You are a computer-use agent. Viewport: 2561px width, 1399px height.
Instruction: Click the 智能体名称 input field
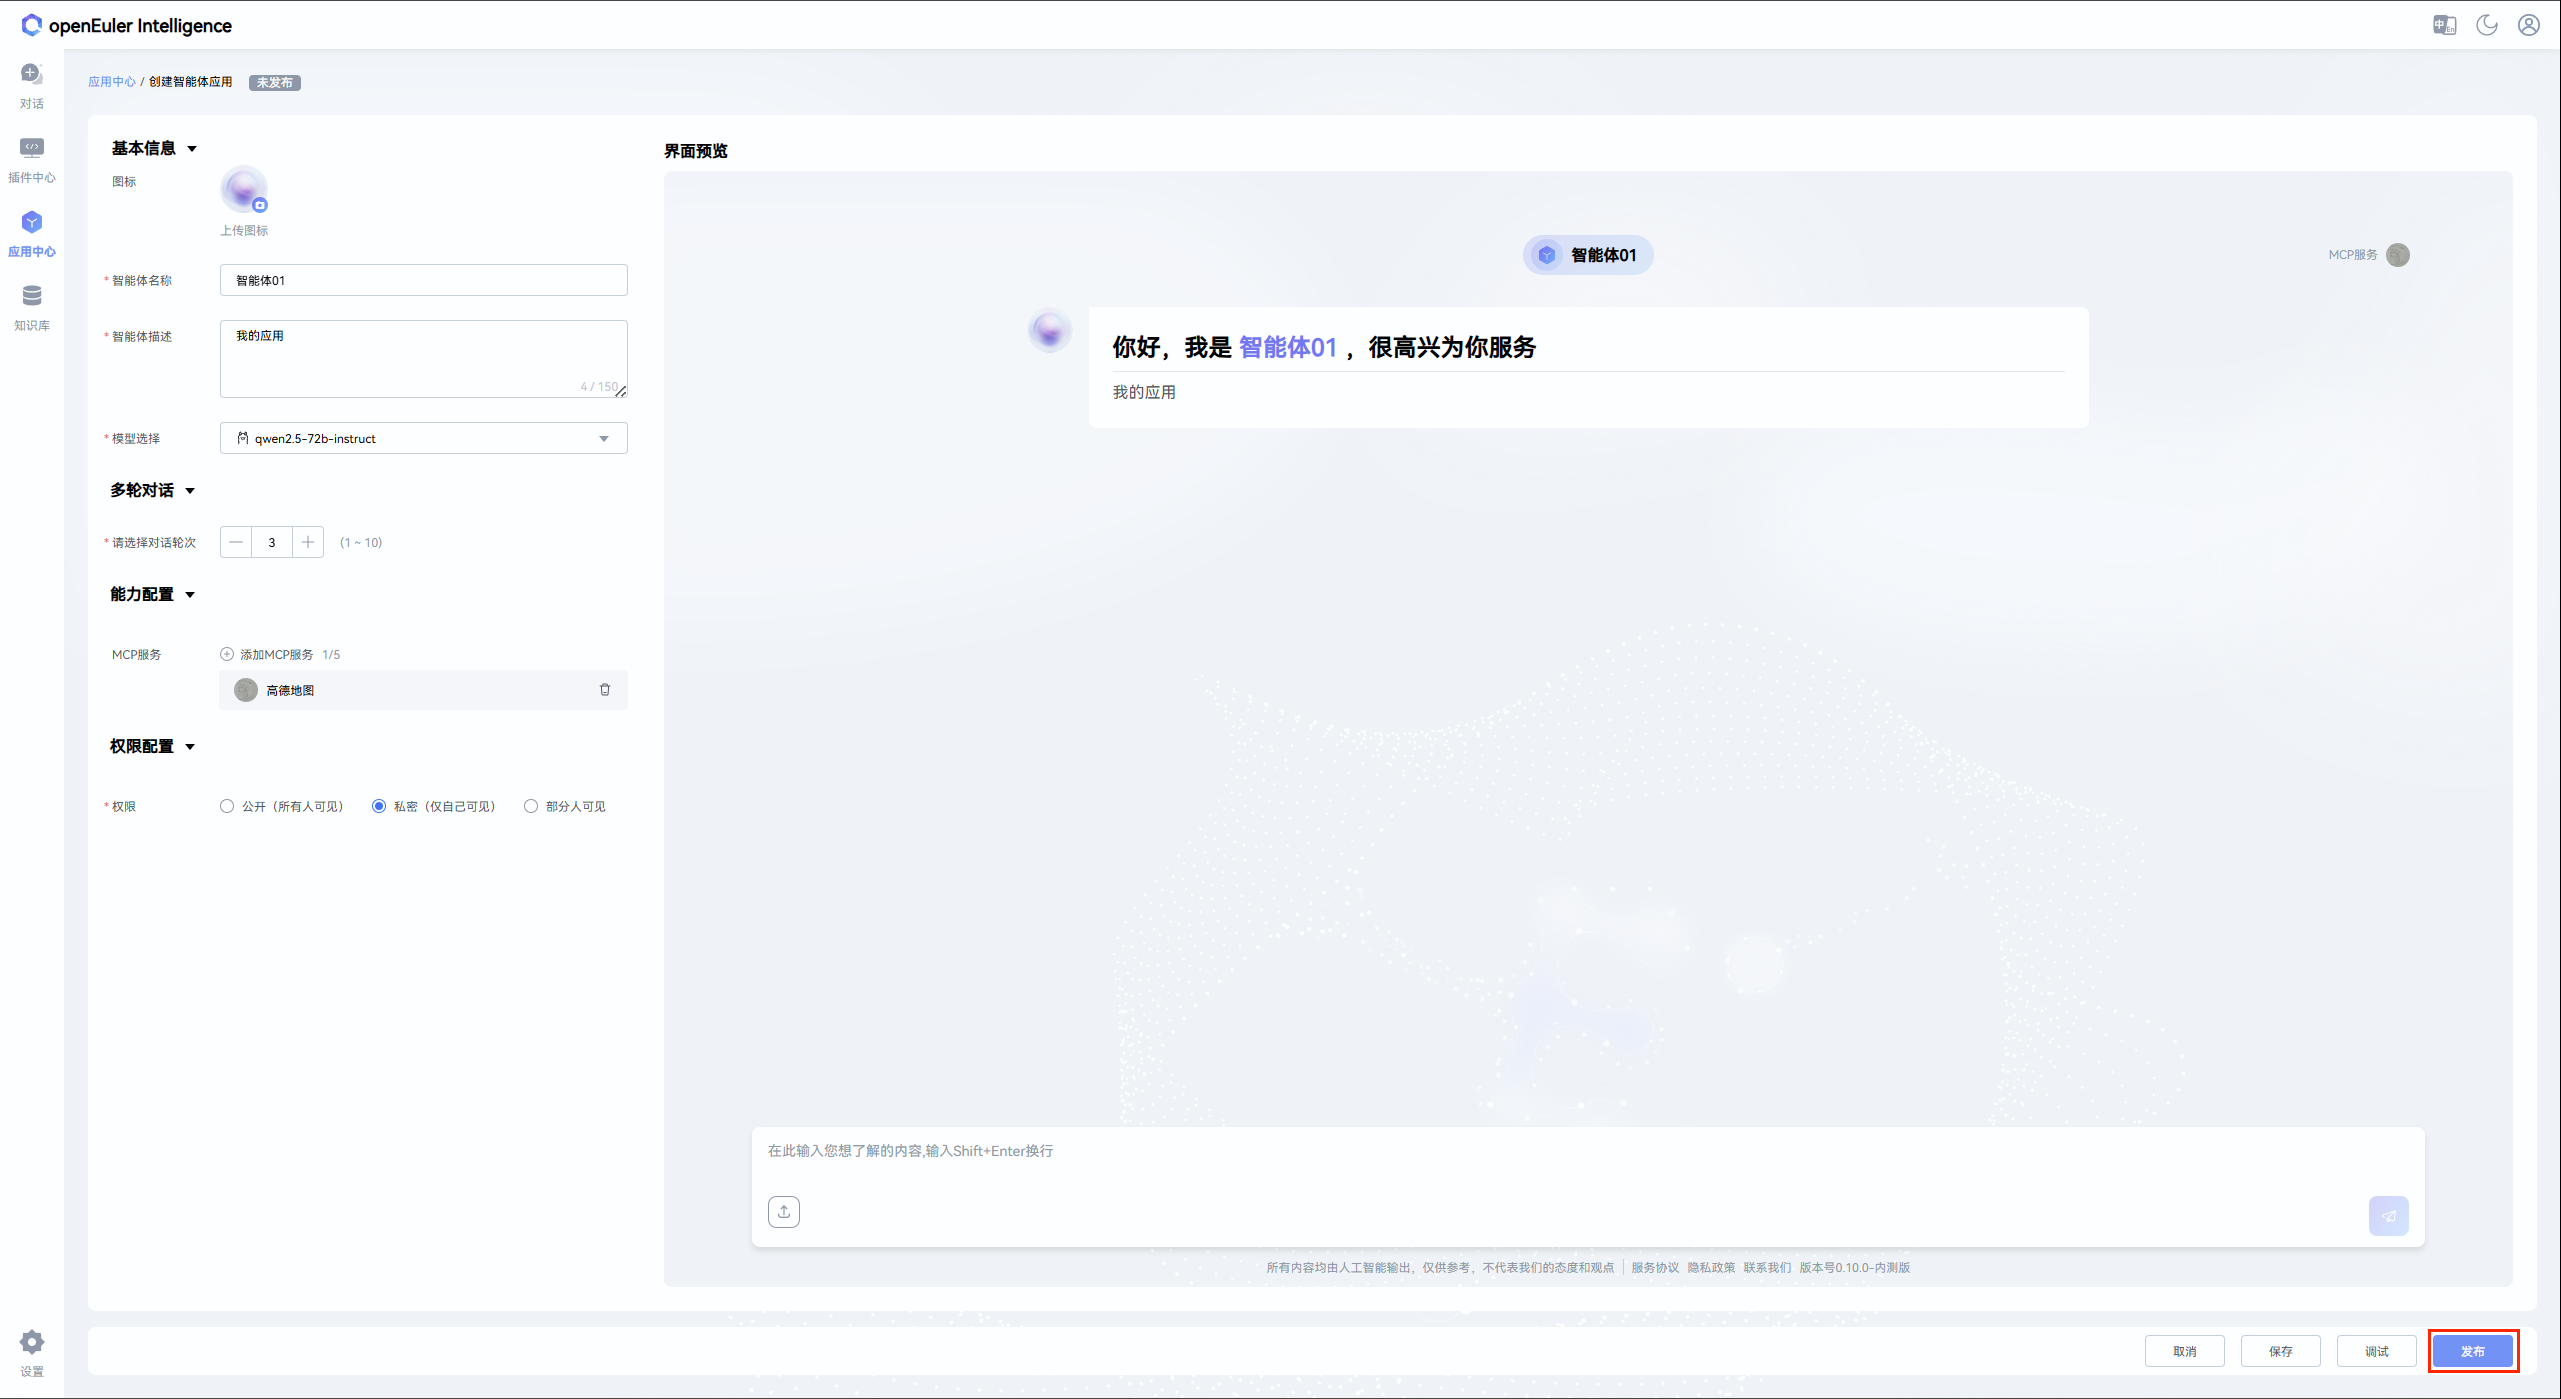pyautogui.click(x=423, y=280)
